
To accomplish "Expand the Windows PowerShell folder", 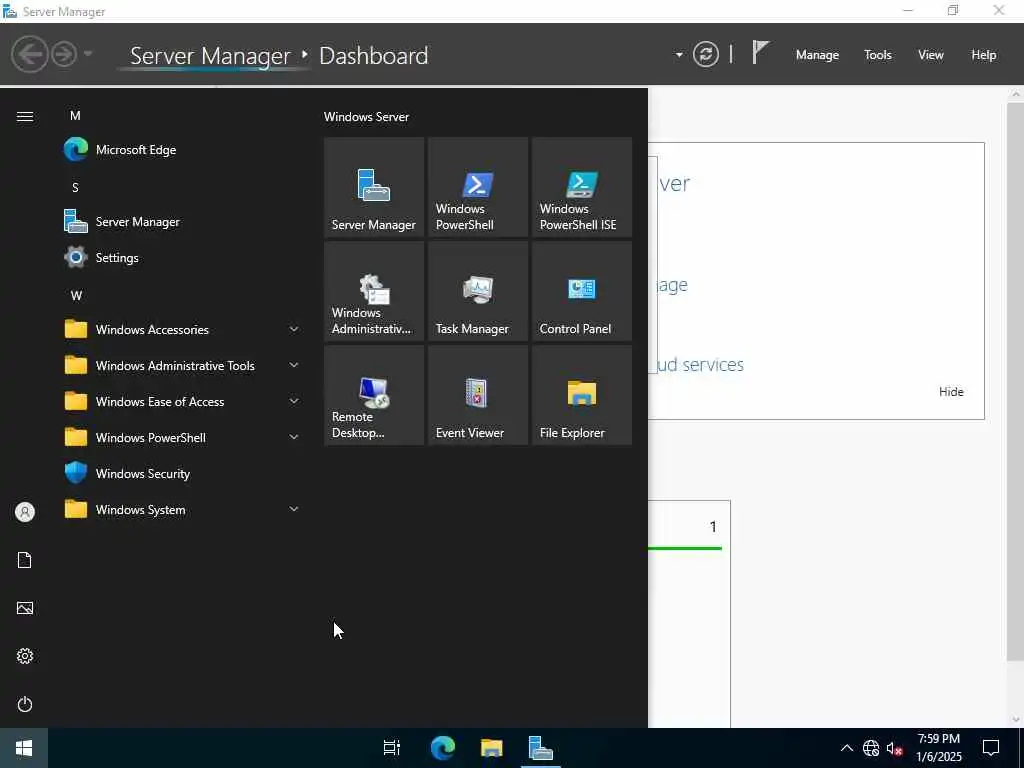I will 182,437.
